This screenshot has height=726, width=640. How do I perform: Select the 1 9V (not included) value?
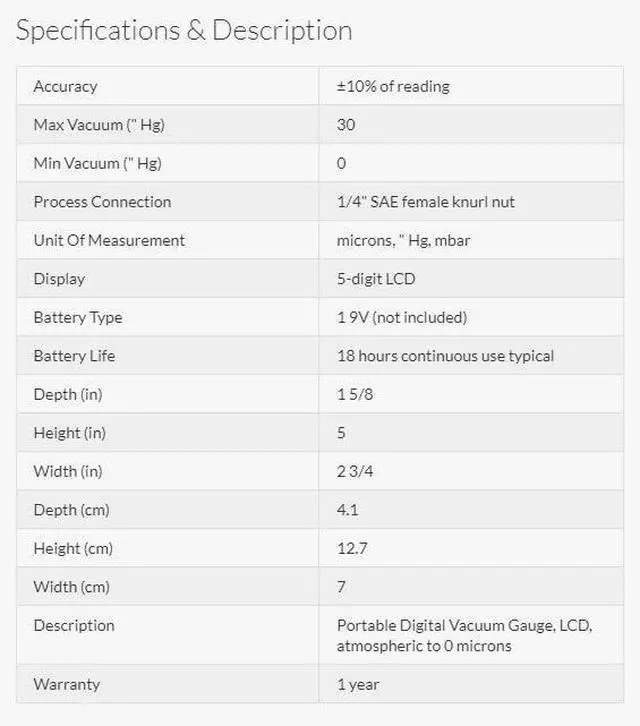point(402,318)
